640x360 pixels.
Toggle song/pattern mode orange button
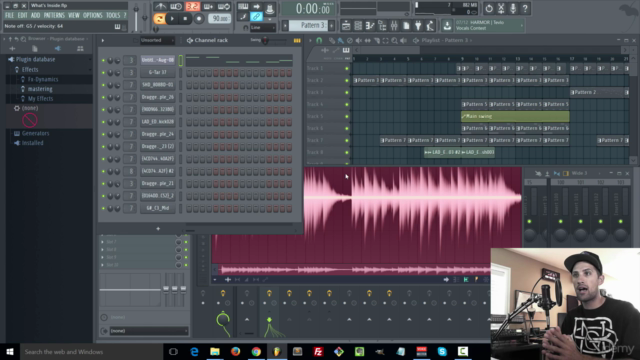(x=159, y=18)
